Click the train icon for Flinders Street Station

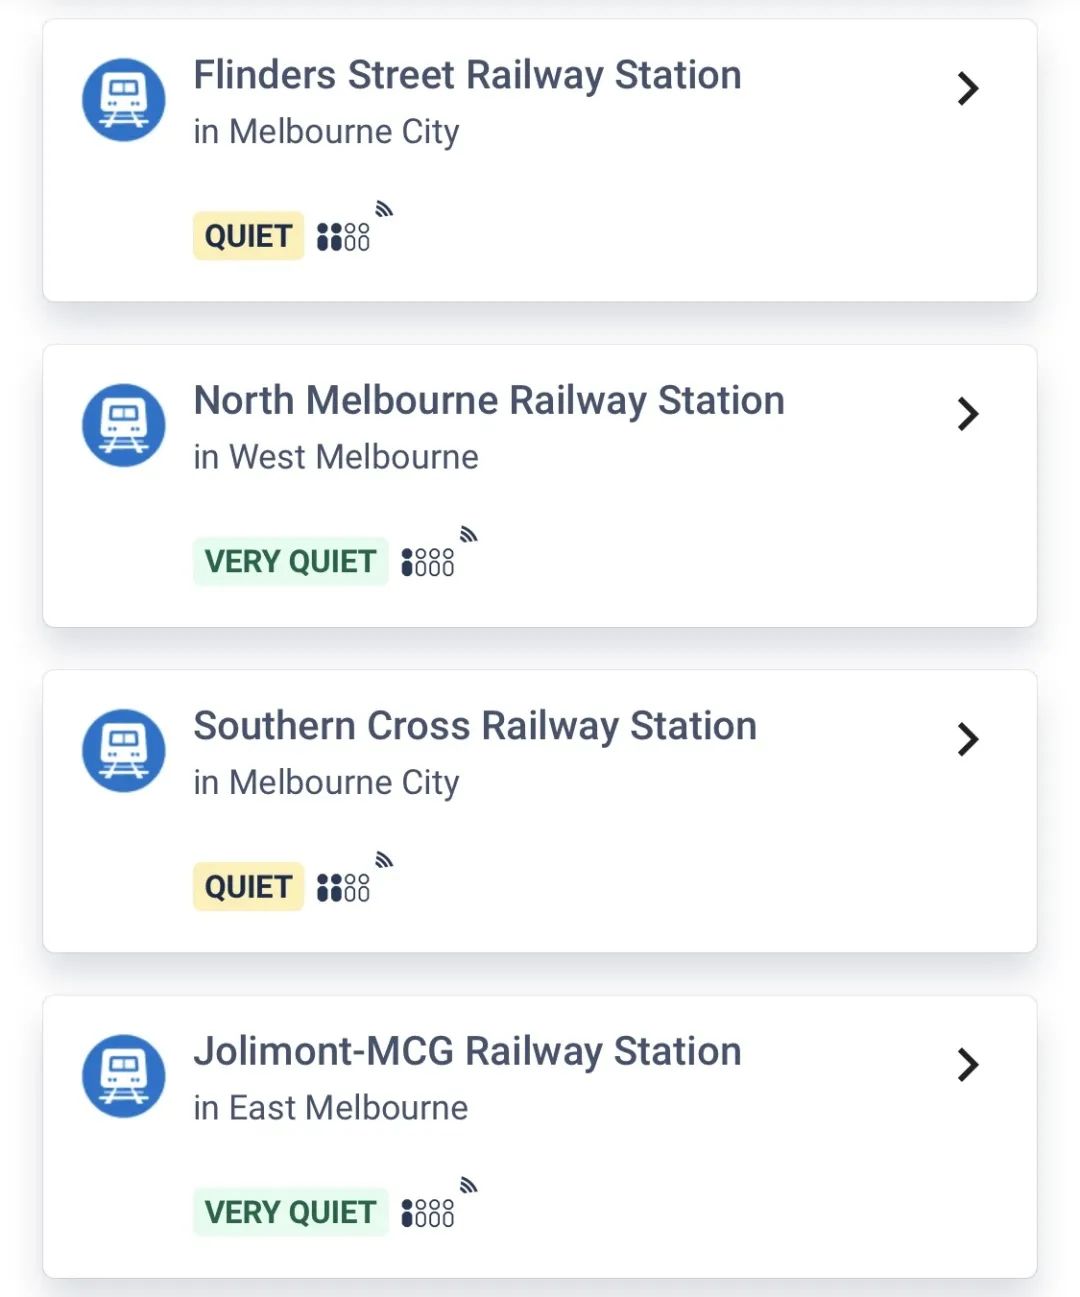pos(124,100)
